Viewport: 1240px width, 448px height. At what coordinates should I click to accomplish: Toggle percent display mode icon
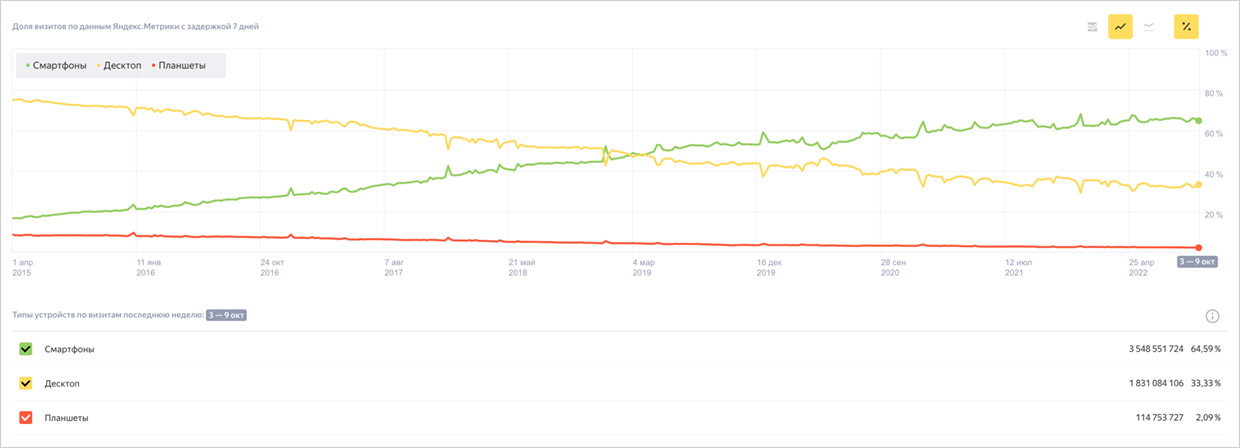(x=1186, y=26)
